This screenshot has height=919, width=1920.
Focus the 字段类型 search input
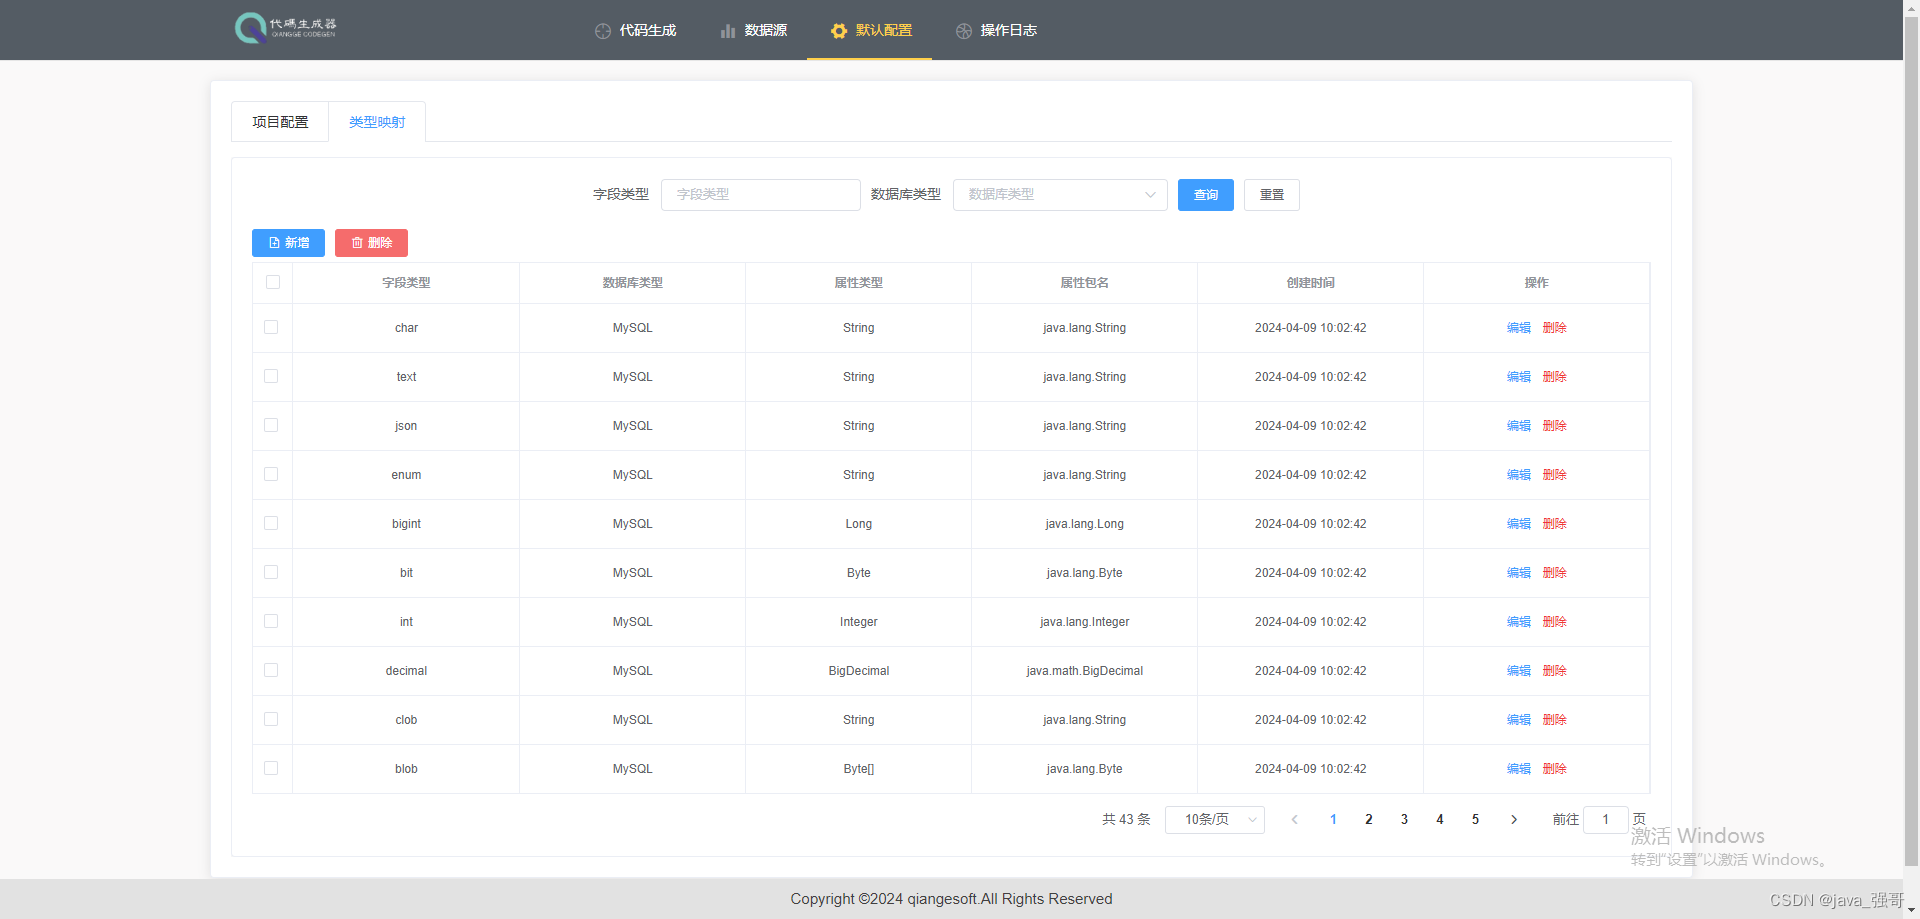pos(760,195)
